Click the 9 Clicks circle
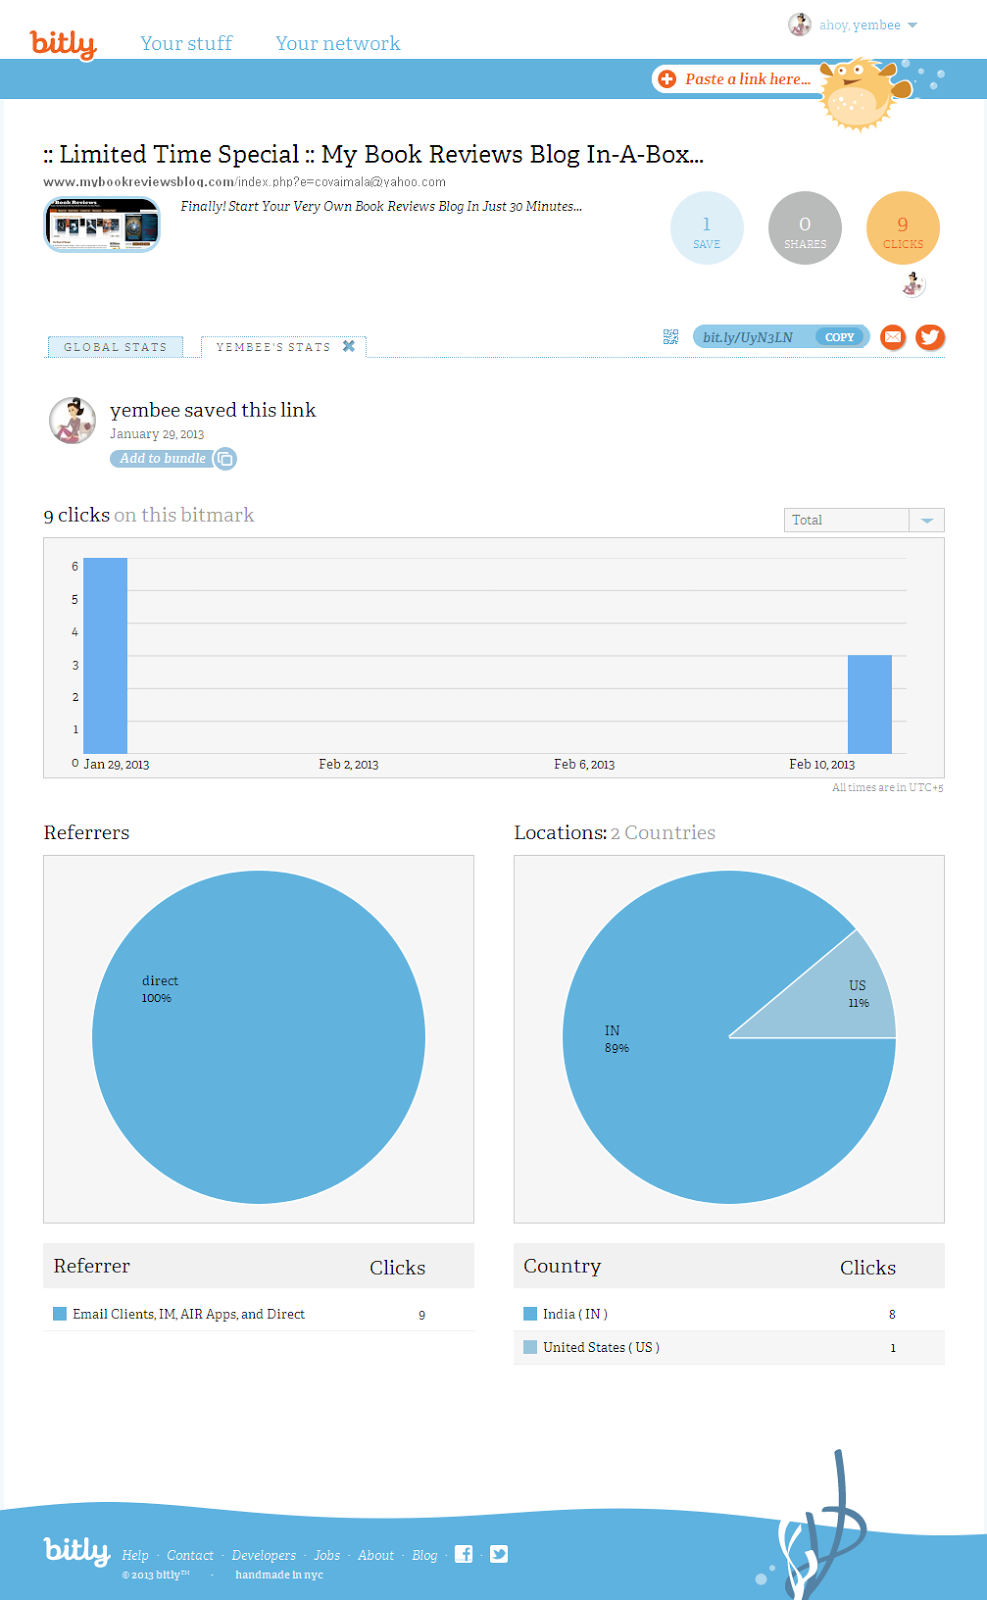Image resolution: width=987 pixels, height=1600 pixels. point(903,228)
